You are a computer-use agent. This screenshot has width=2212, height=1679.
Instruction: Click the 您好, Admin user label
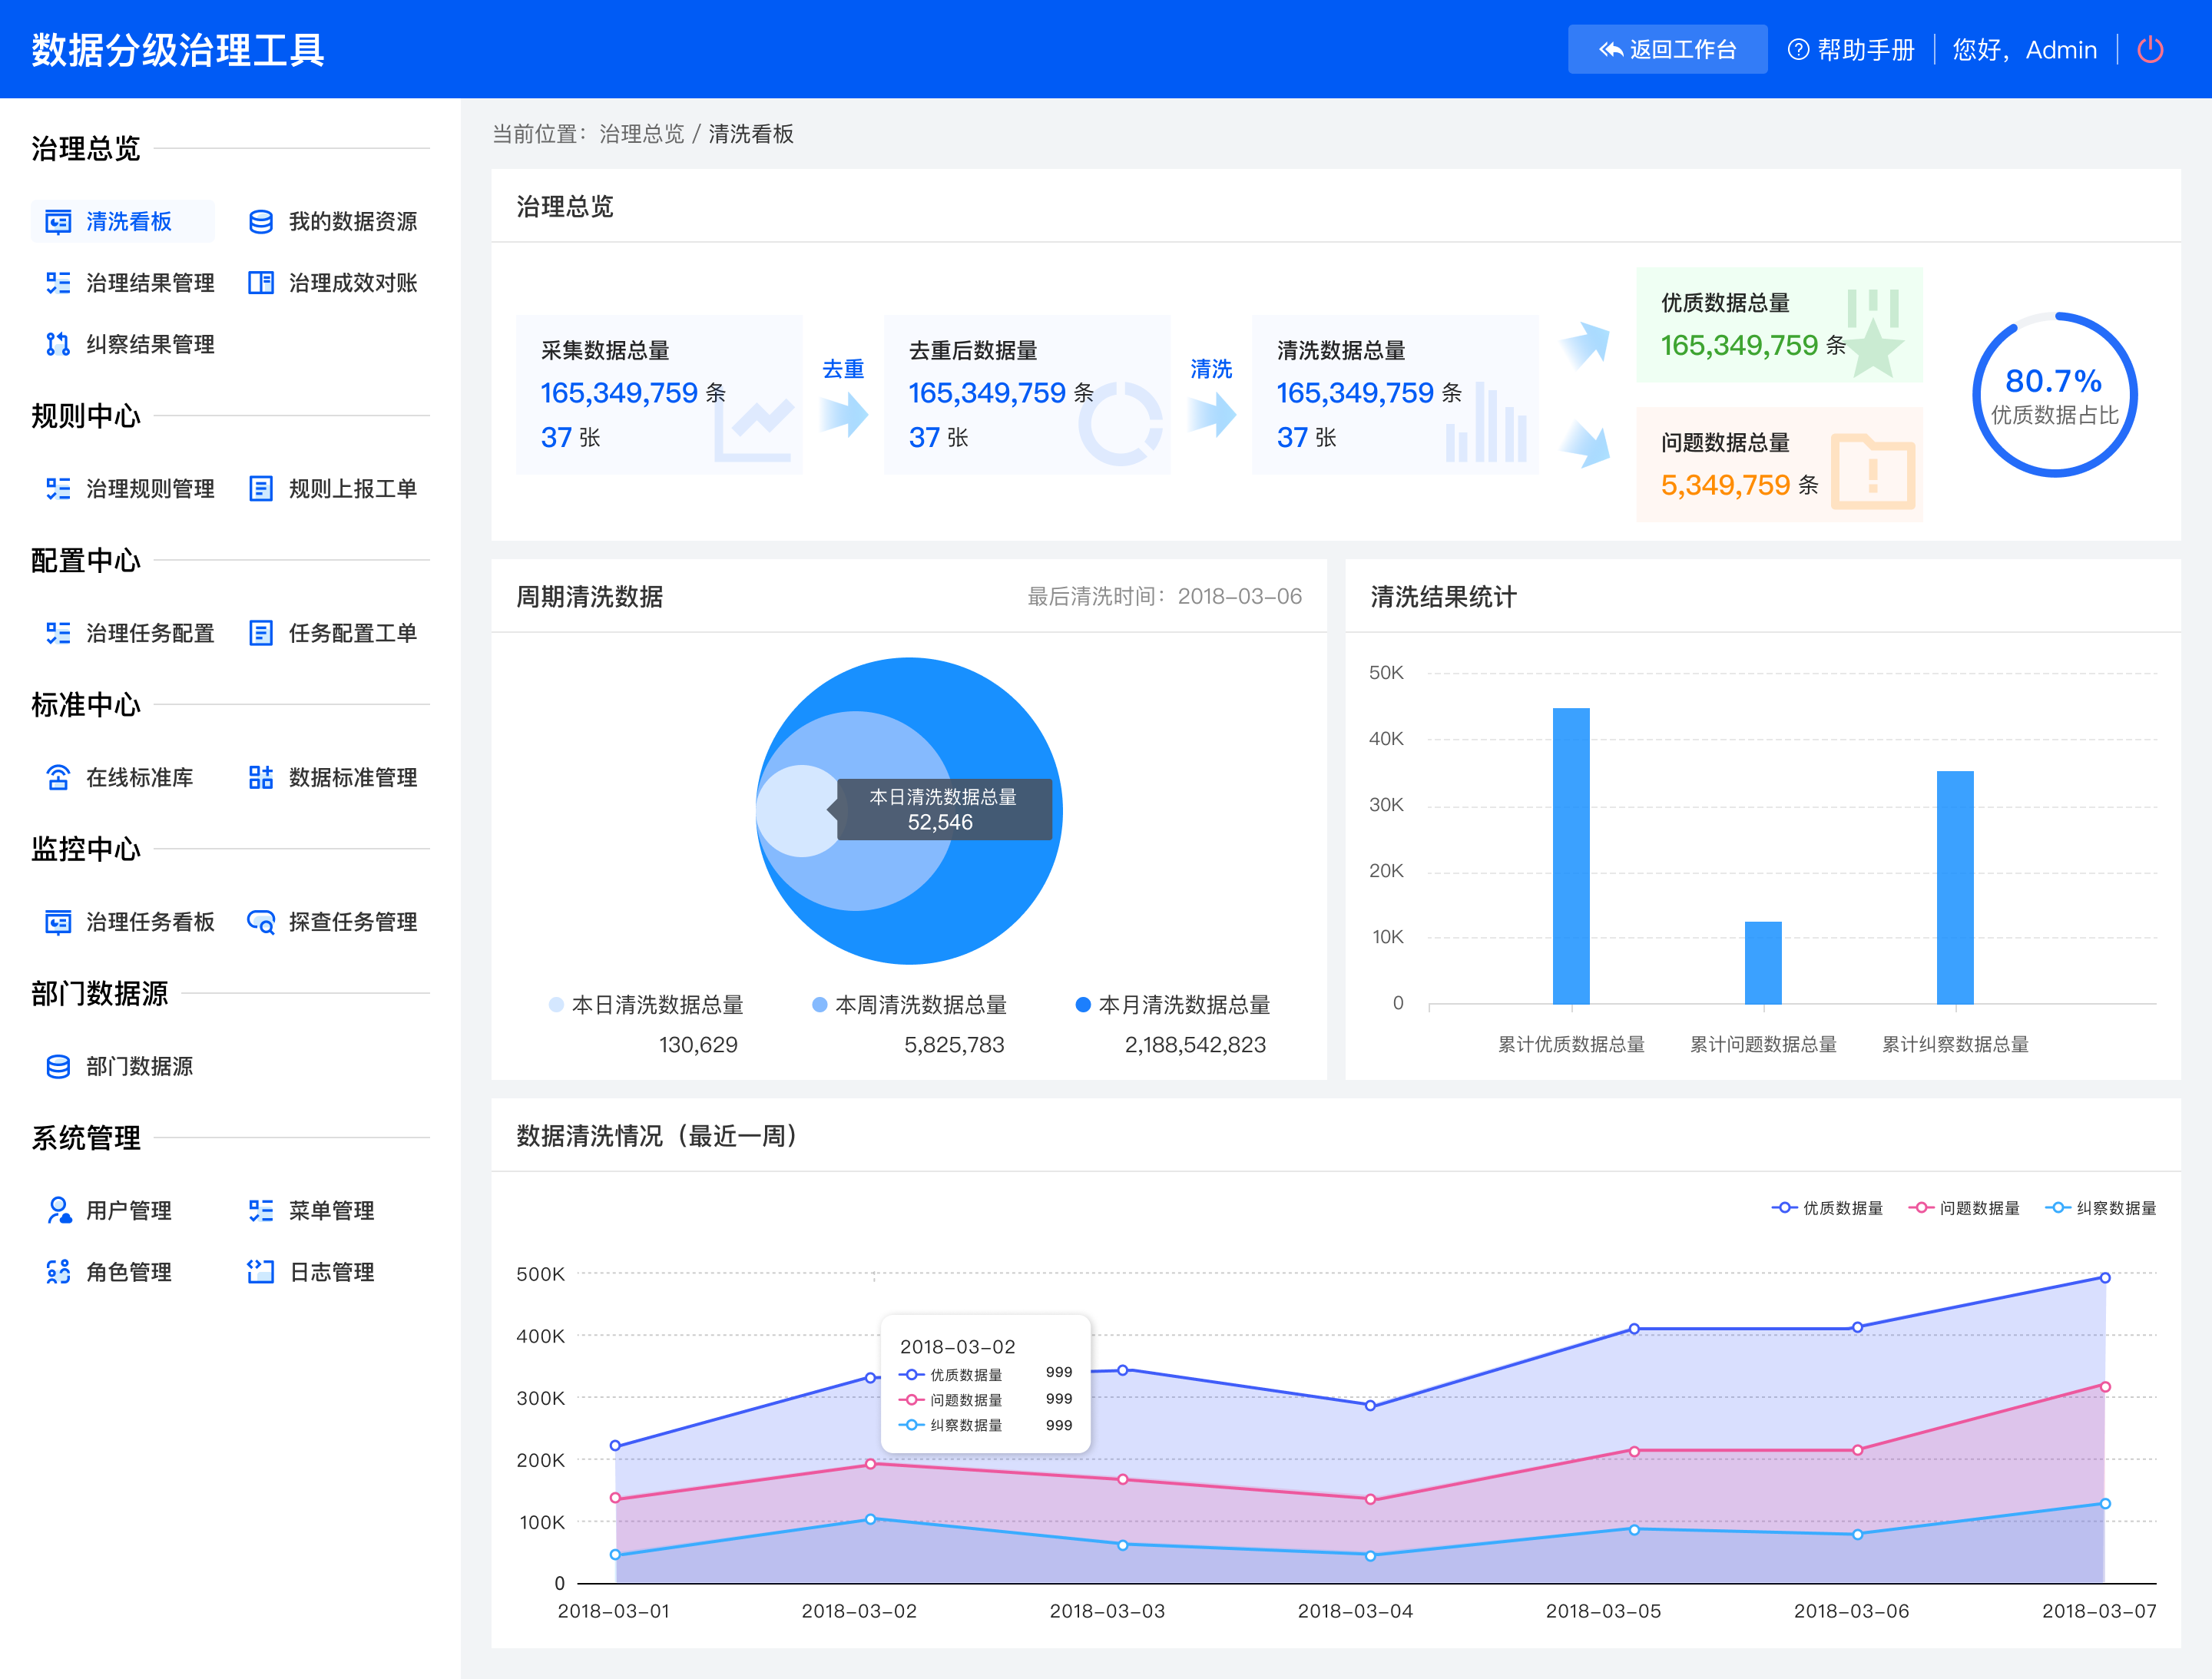tap(2024, 50)
